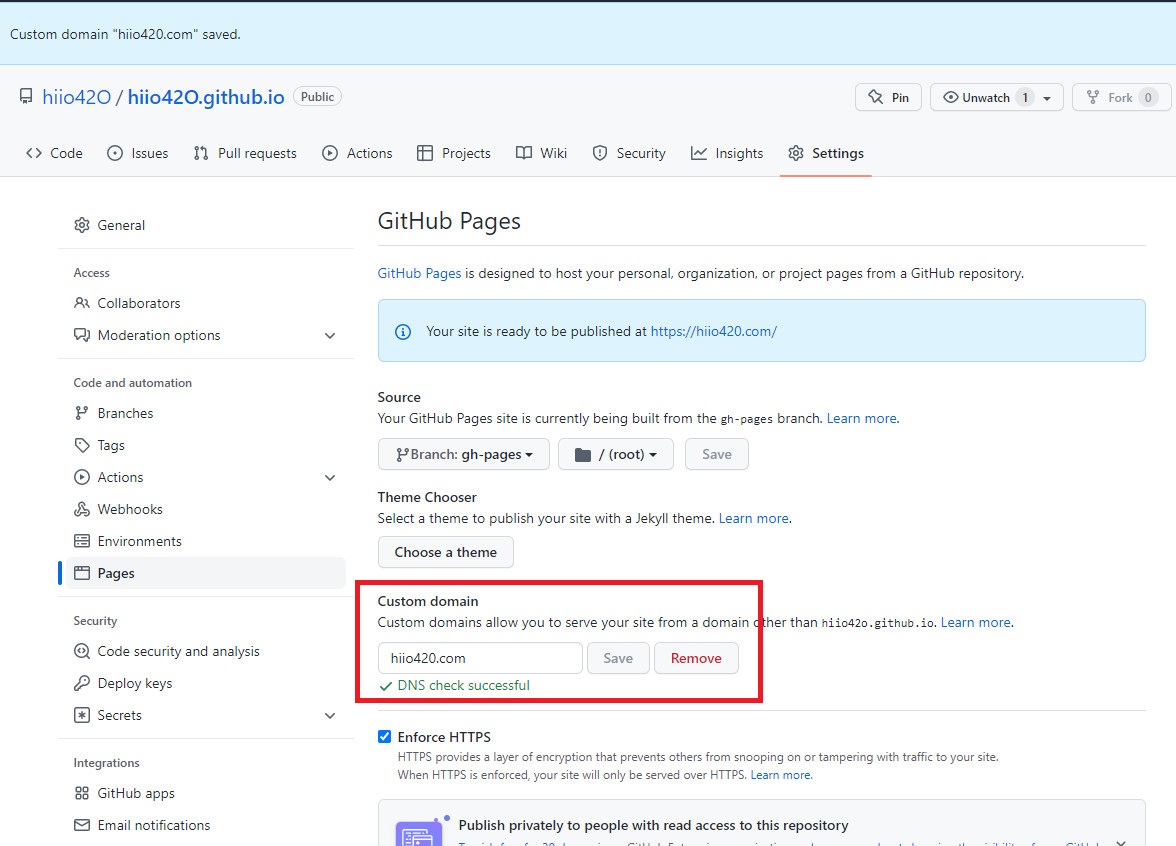Click the Actions tab play icon
Viewport: 1176px width, 846px height.
(330, 153)
